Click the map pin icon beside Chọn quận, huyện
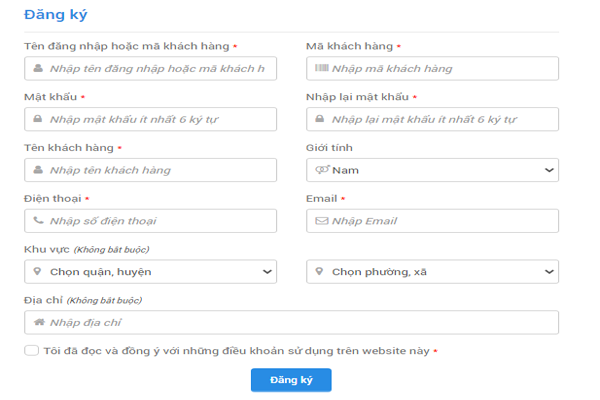This screenshot has height=400, width=600. point(38,272)
